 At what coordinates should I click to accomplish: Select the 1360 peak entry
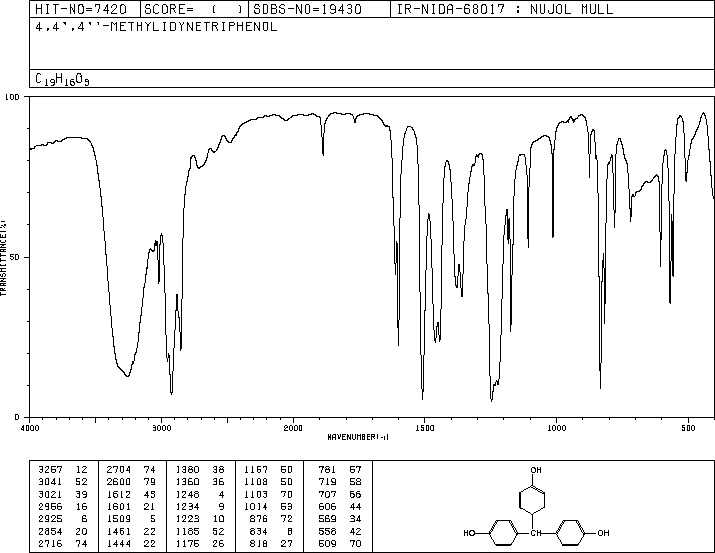pos(187,482)
